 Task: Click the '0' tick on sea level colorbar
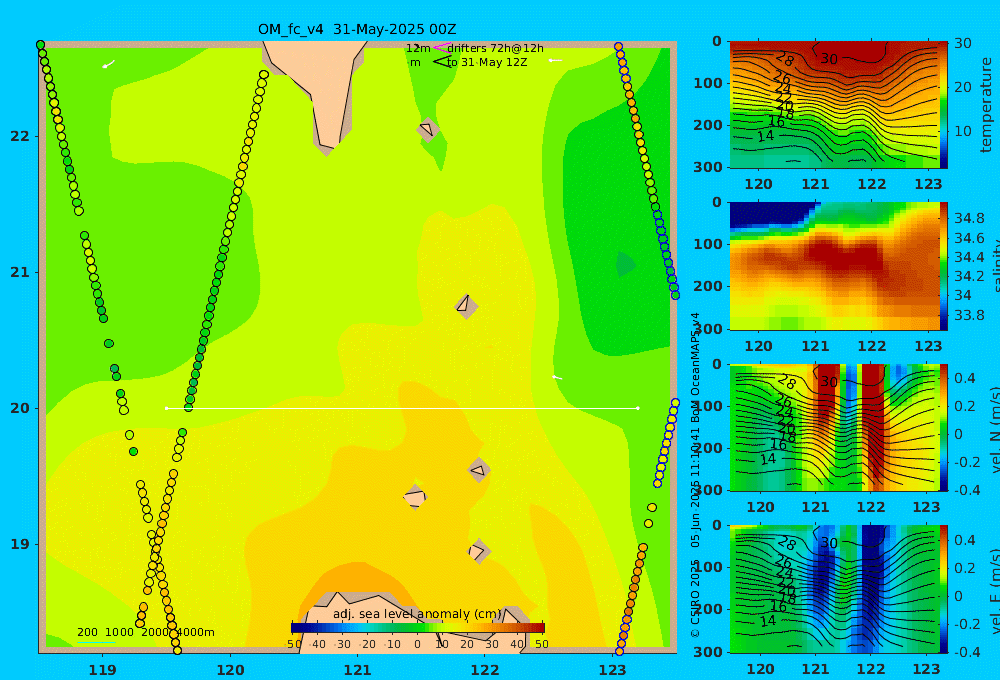[417, 644]
